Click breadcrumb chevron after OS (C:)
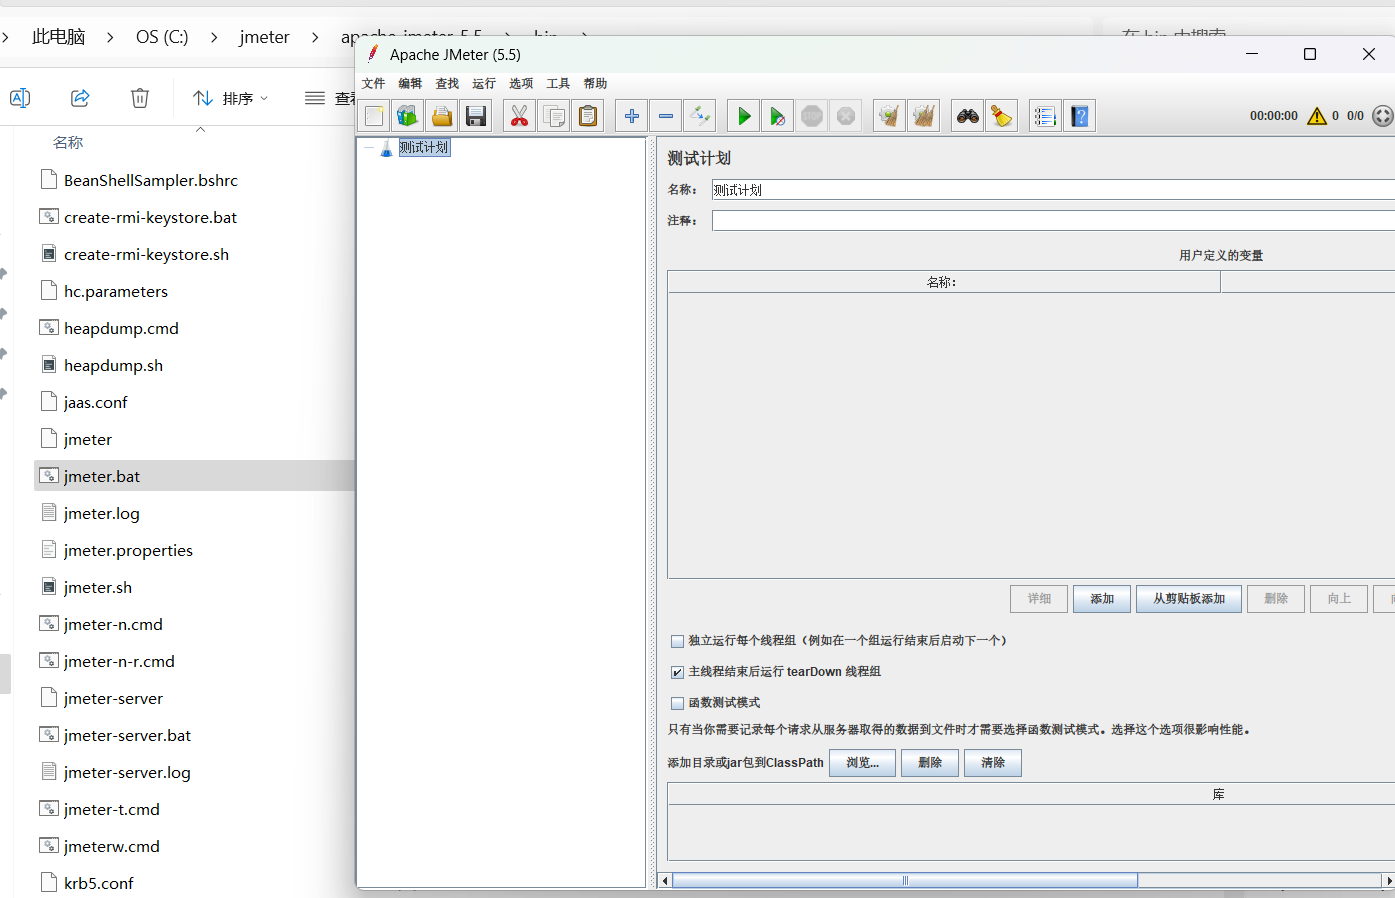Viewport: 1395px width, 898px height. (x=214, y=37)
